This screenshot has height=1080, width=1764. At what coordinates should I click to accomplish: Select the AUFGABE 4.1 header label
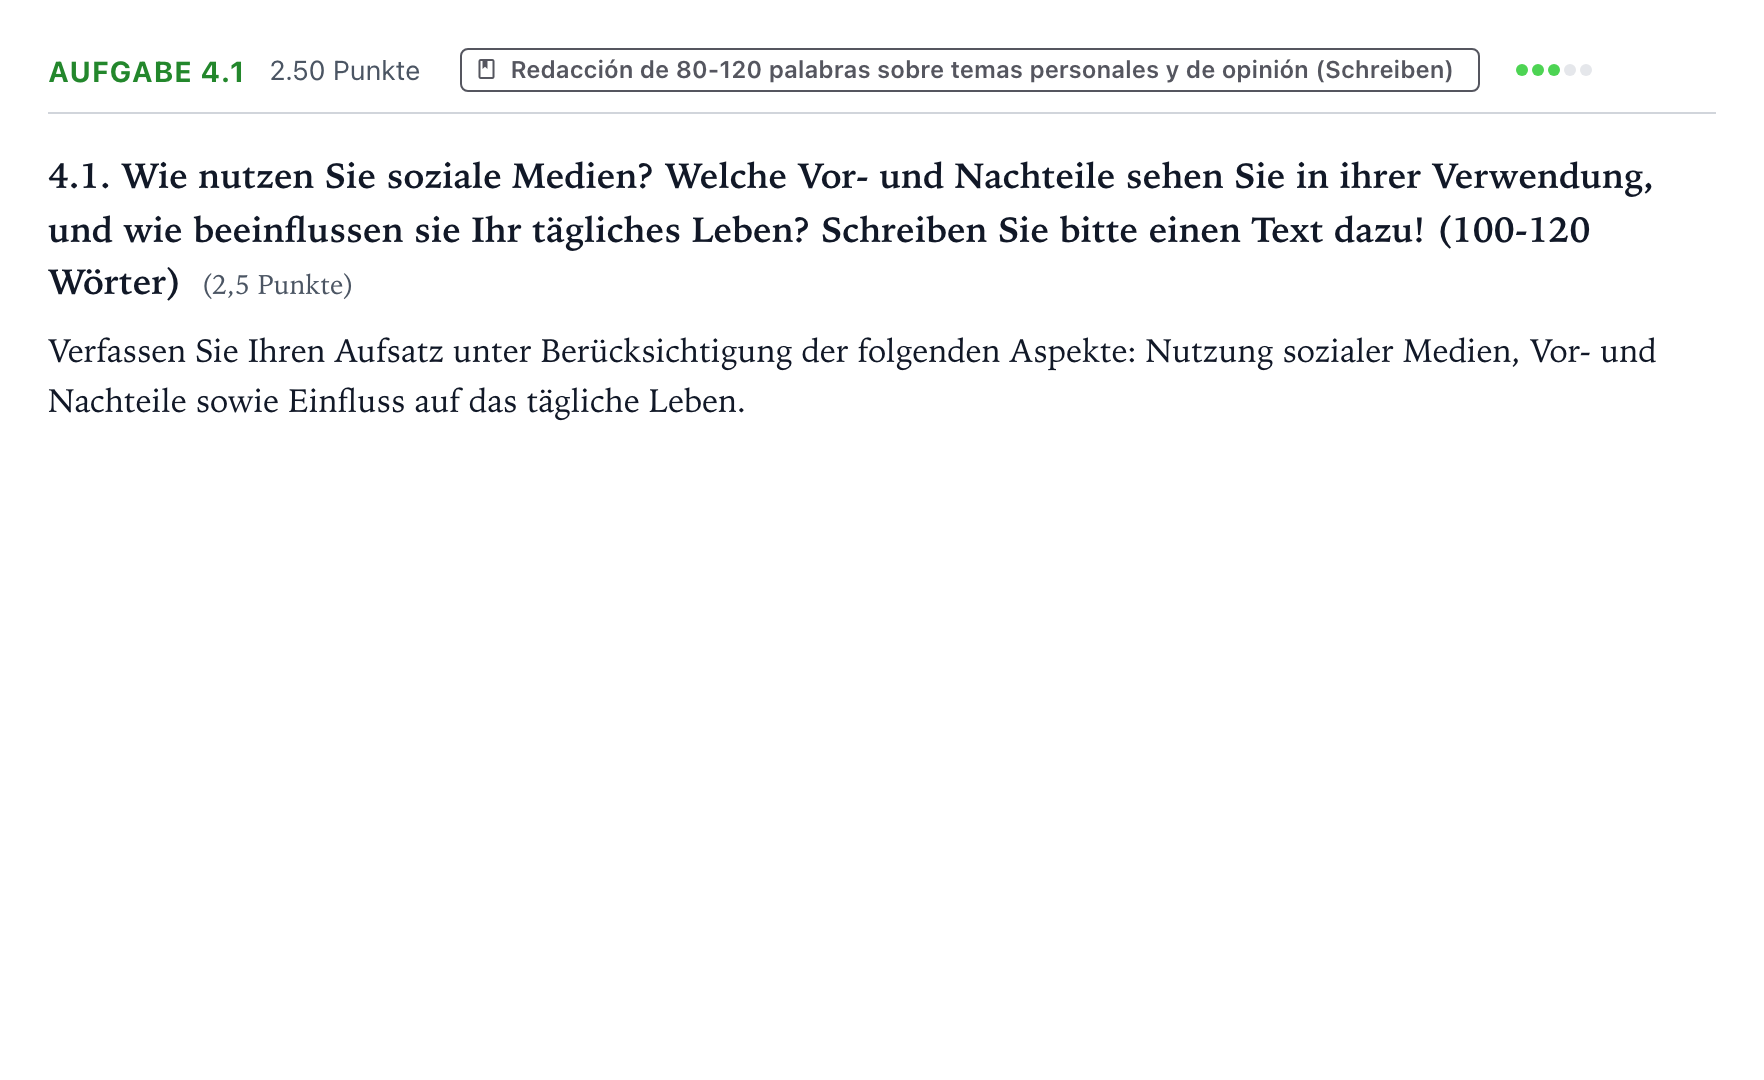[x=147, y=72]
